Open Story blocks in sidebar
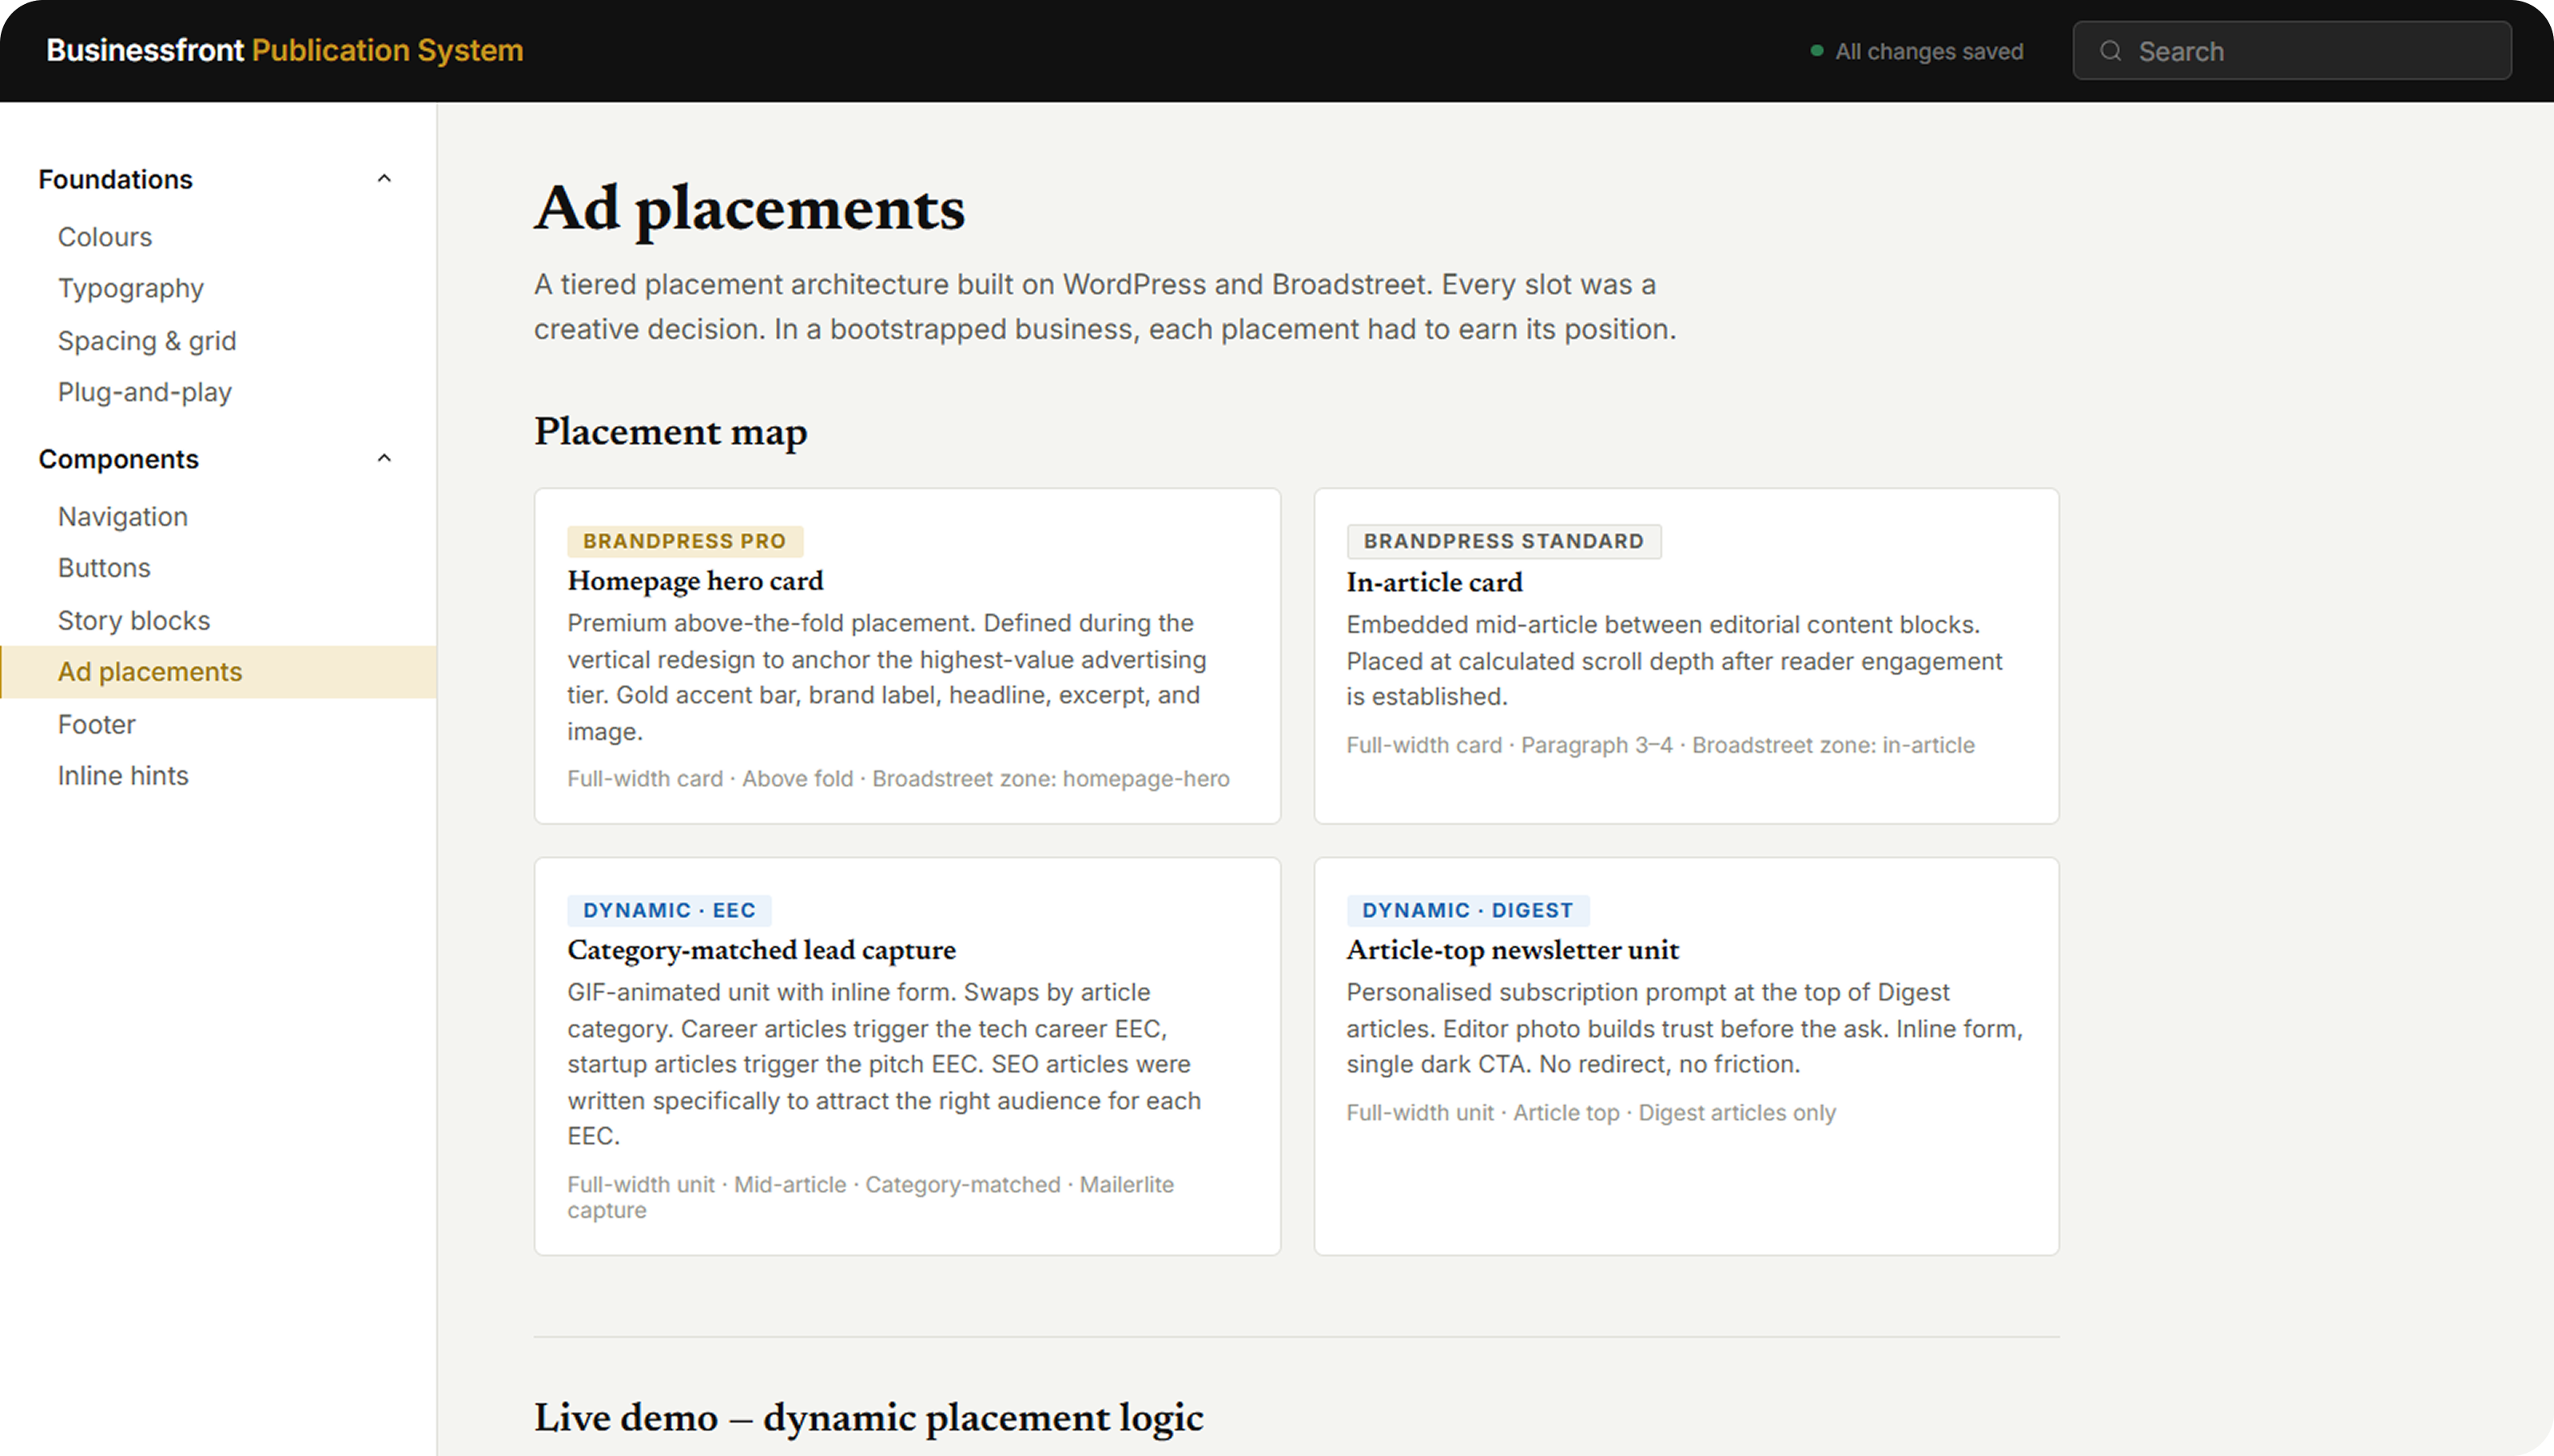The height and width of the screenshot is (1456, 2554). pos(134,621)
